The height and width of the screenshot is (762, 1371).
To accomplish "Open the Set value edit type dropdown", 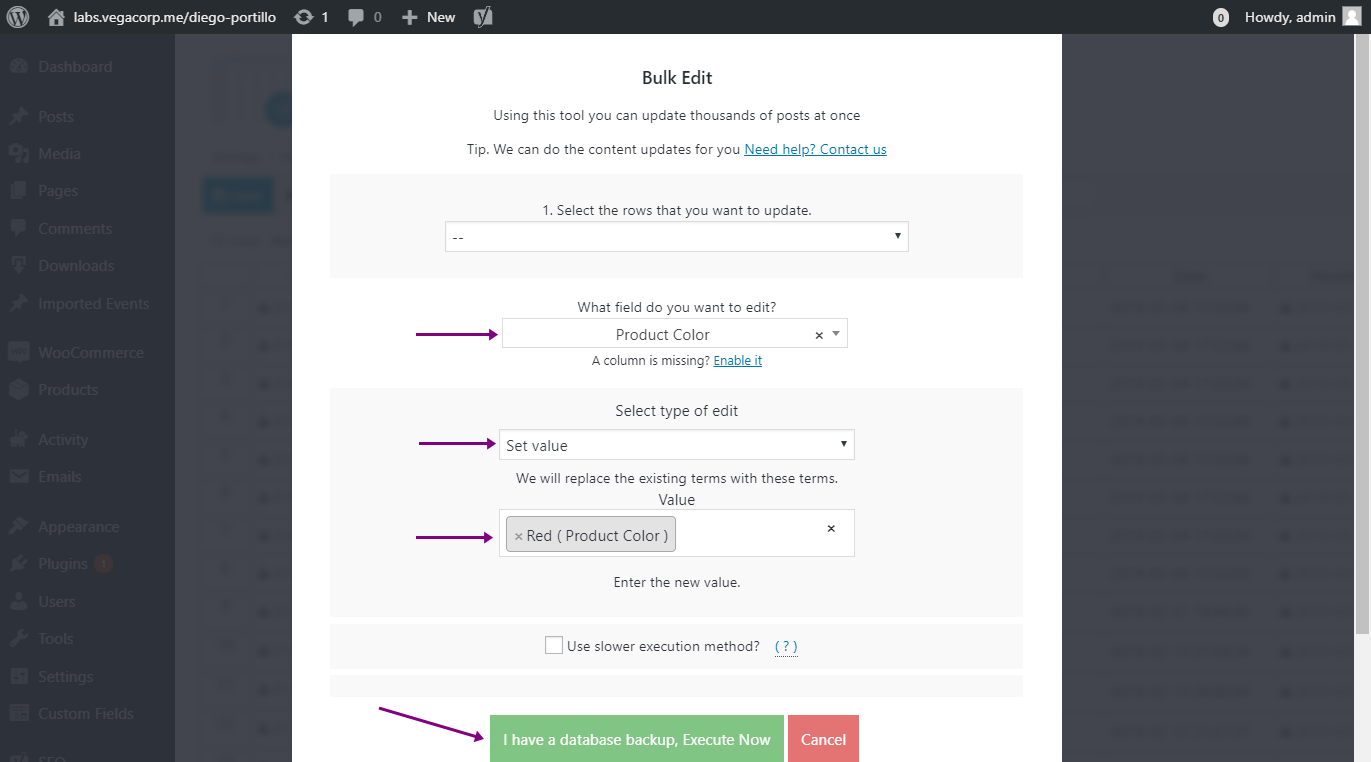I will pyautogui.click(x=676, y=445).
